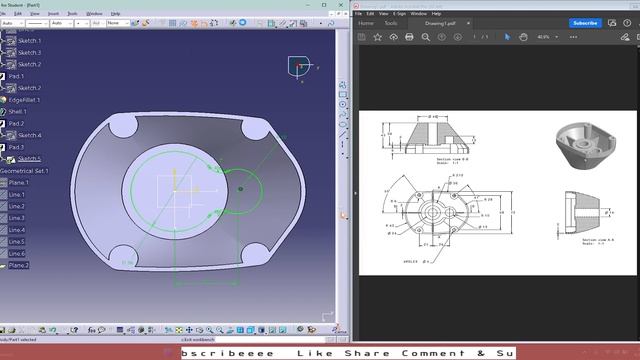Select Line.4 in the tree
This screenshot has height=360, width=640.
(17, 230)
